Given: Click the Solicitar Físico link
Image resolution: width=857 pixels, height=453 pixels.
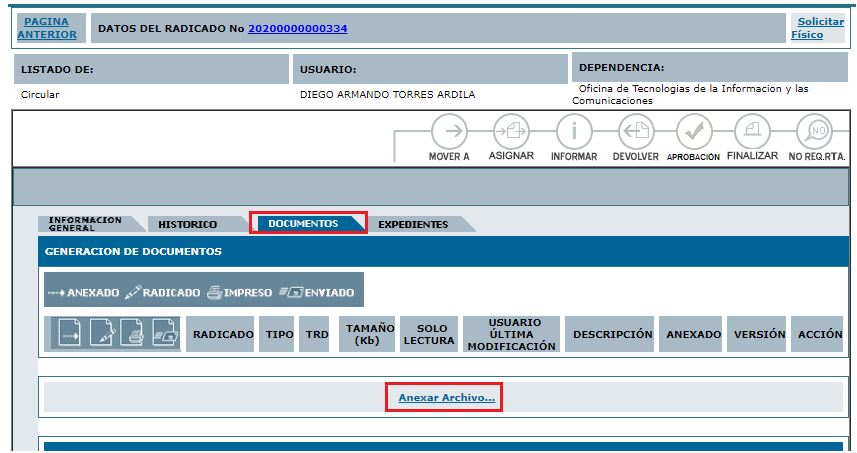Looking at the screenshot, I should click(819, 28).
